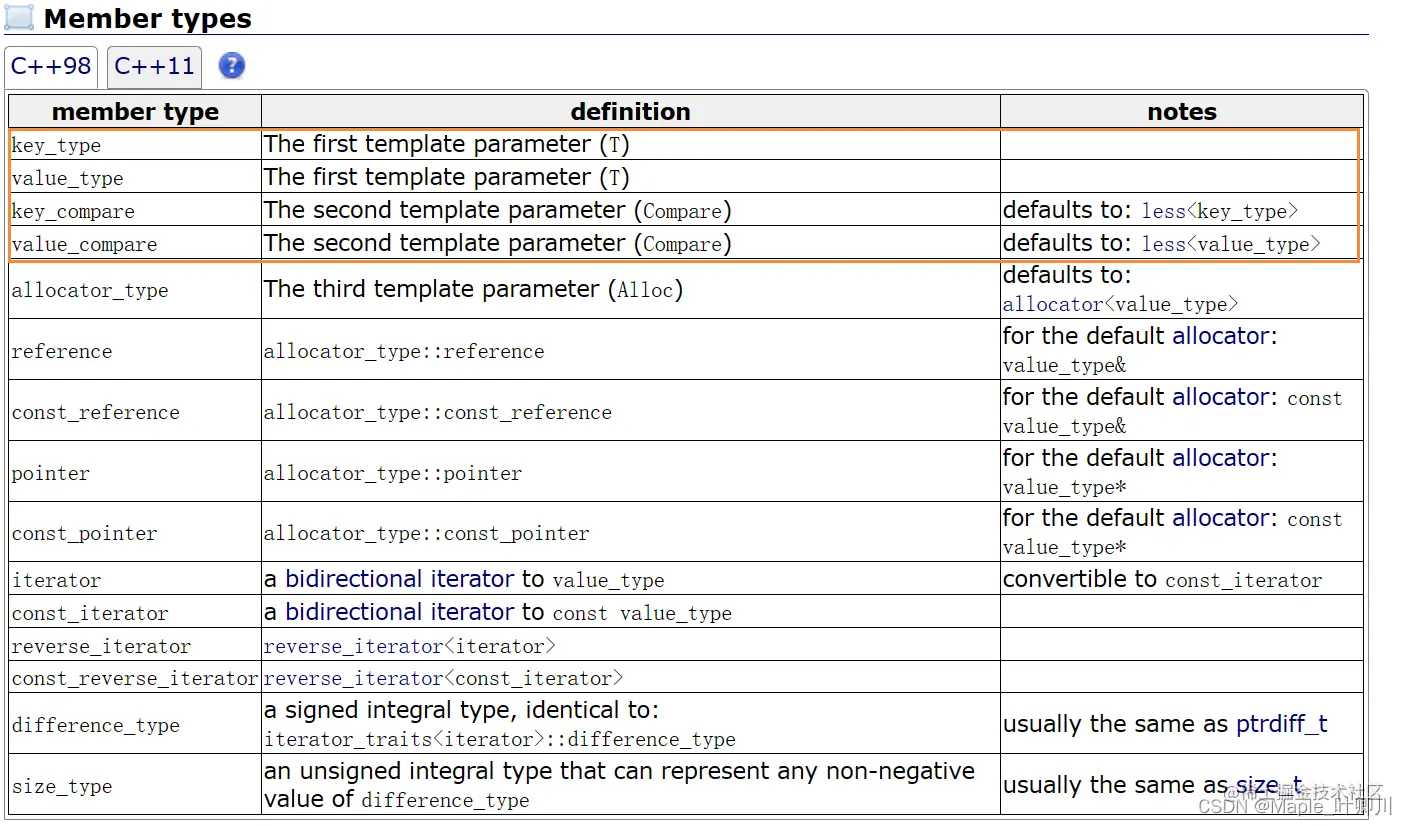Open bidirectional iterator link in const_iterator row
Viewport: 1407px width, 826px height.
click(x=399, y=612)
